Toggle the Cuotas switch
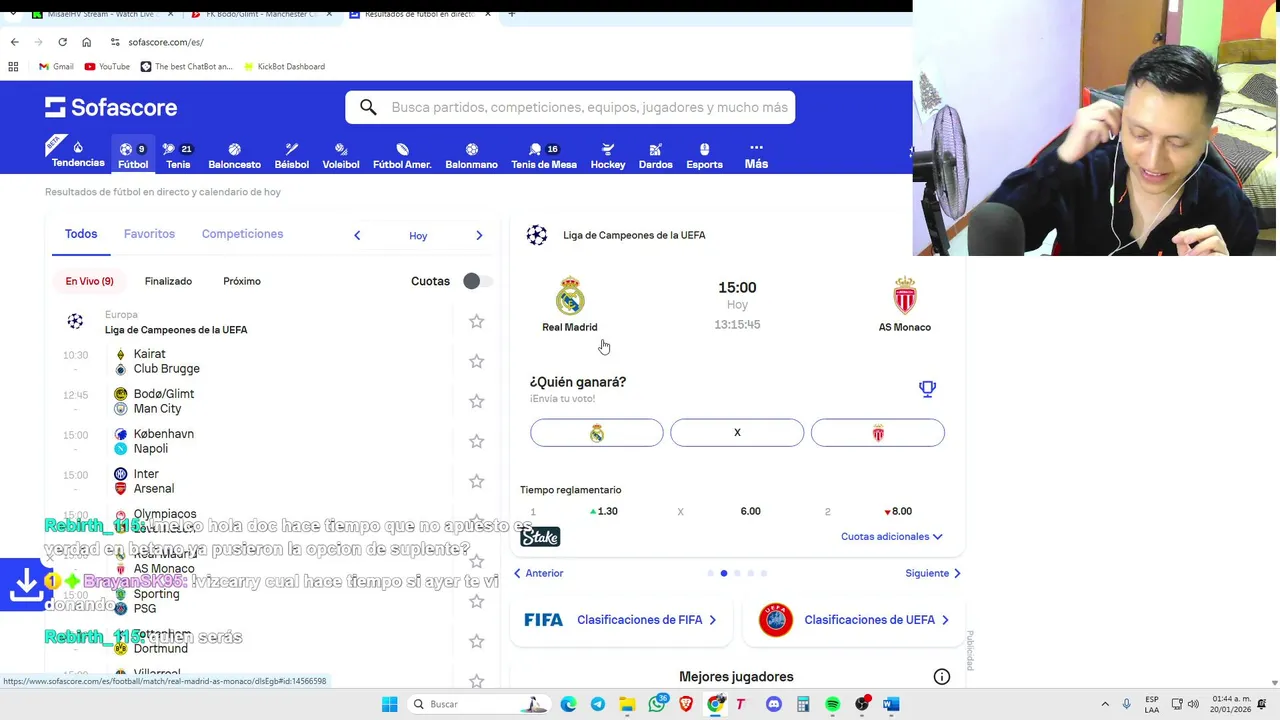Image resolution: width=1280 pixels, height=720 pixels. (x=477, y=281)
